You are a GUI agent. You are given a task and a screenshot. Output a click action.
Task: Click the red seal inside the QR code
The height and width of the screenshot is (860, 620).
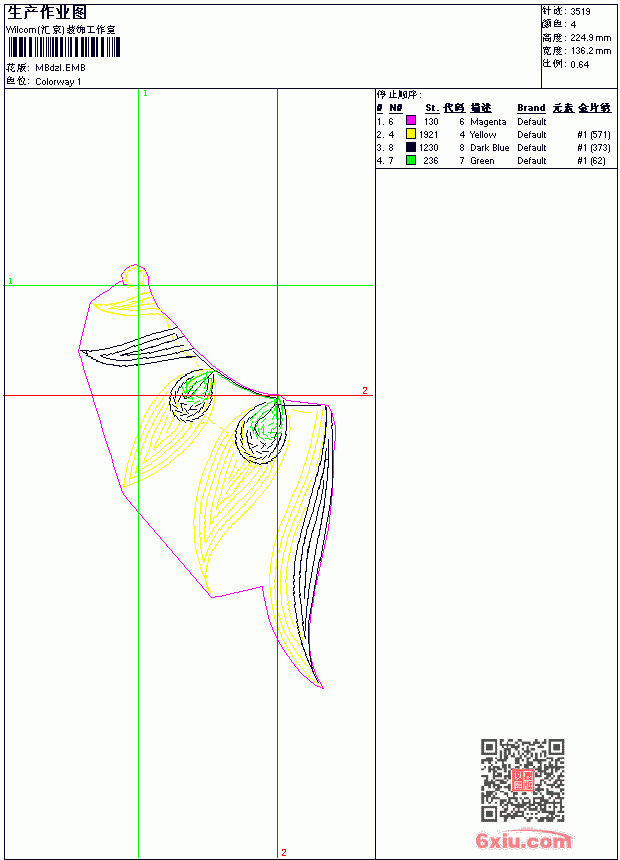pos(522,780)
